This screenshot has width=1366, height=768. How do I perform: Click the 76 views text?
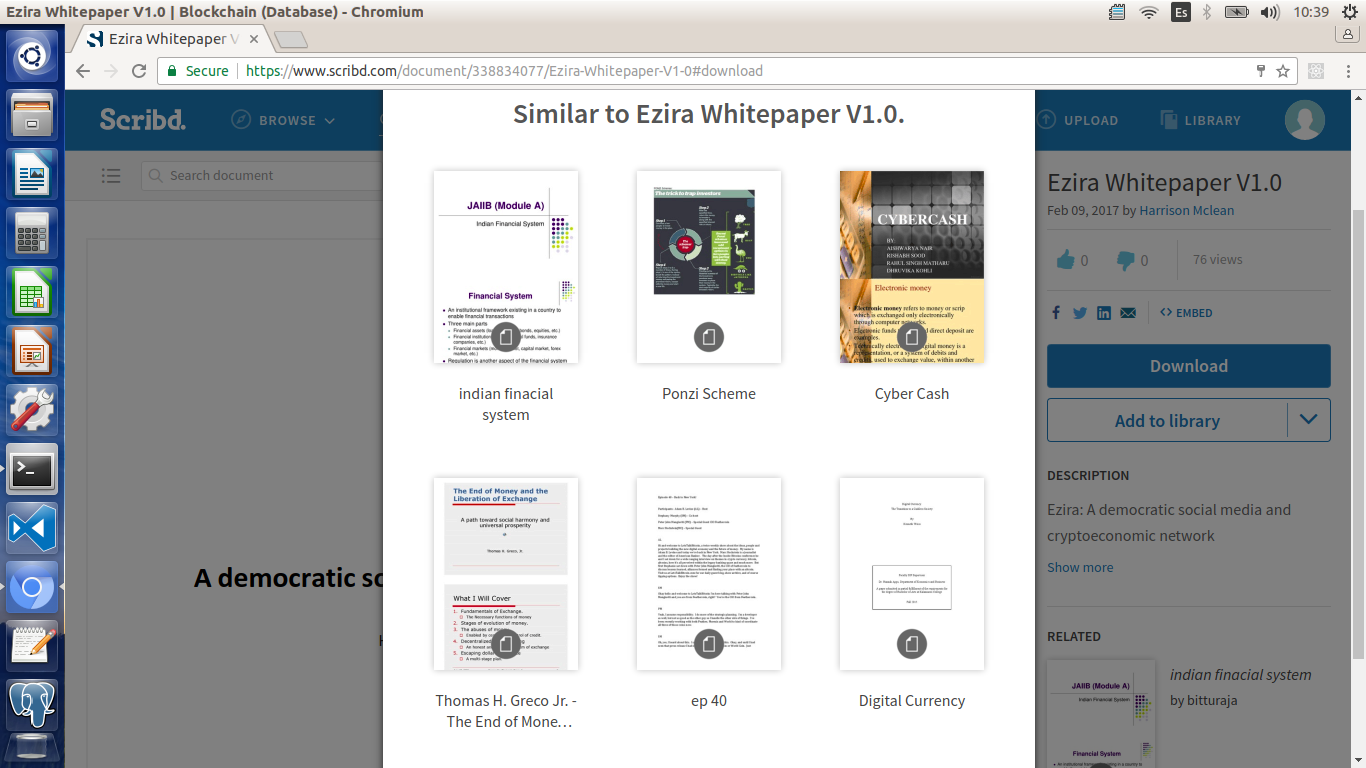1217,260
